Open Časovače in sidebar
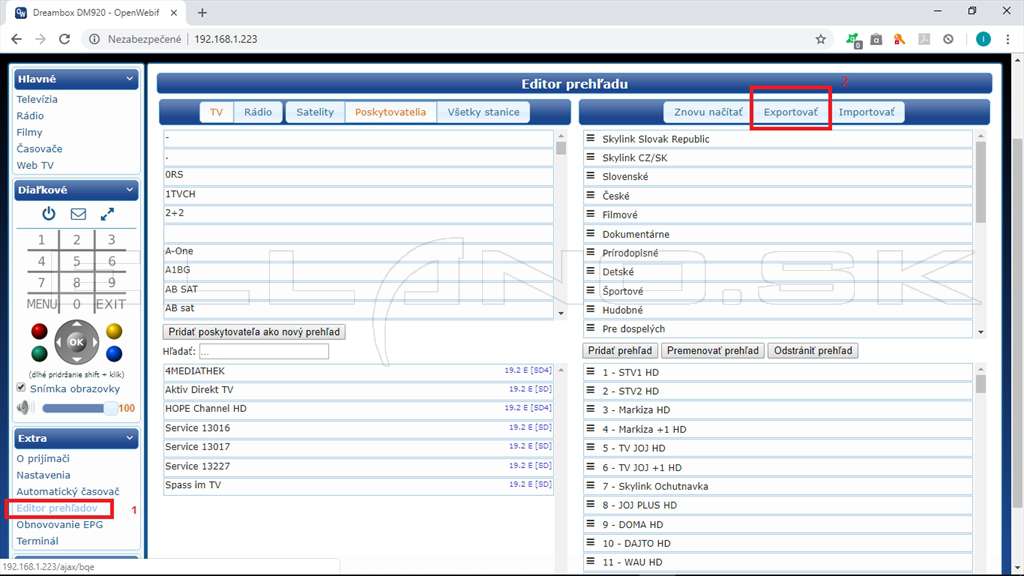The height and width of the screenshot is (576, 1024). pyautogui.click(x=39, y=148)
